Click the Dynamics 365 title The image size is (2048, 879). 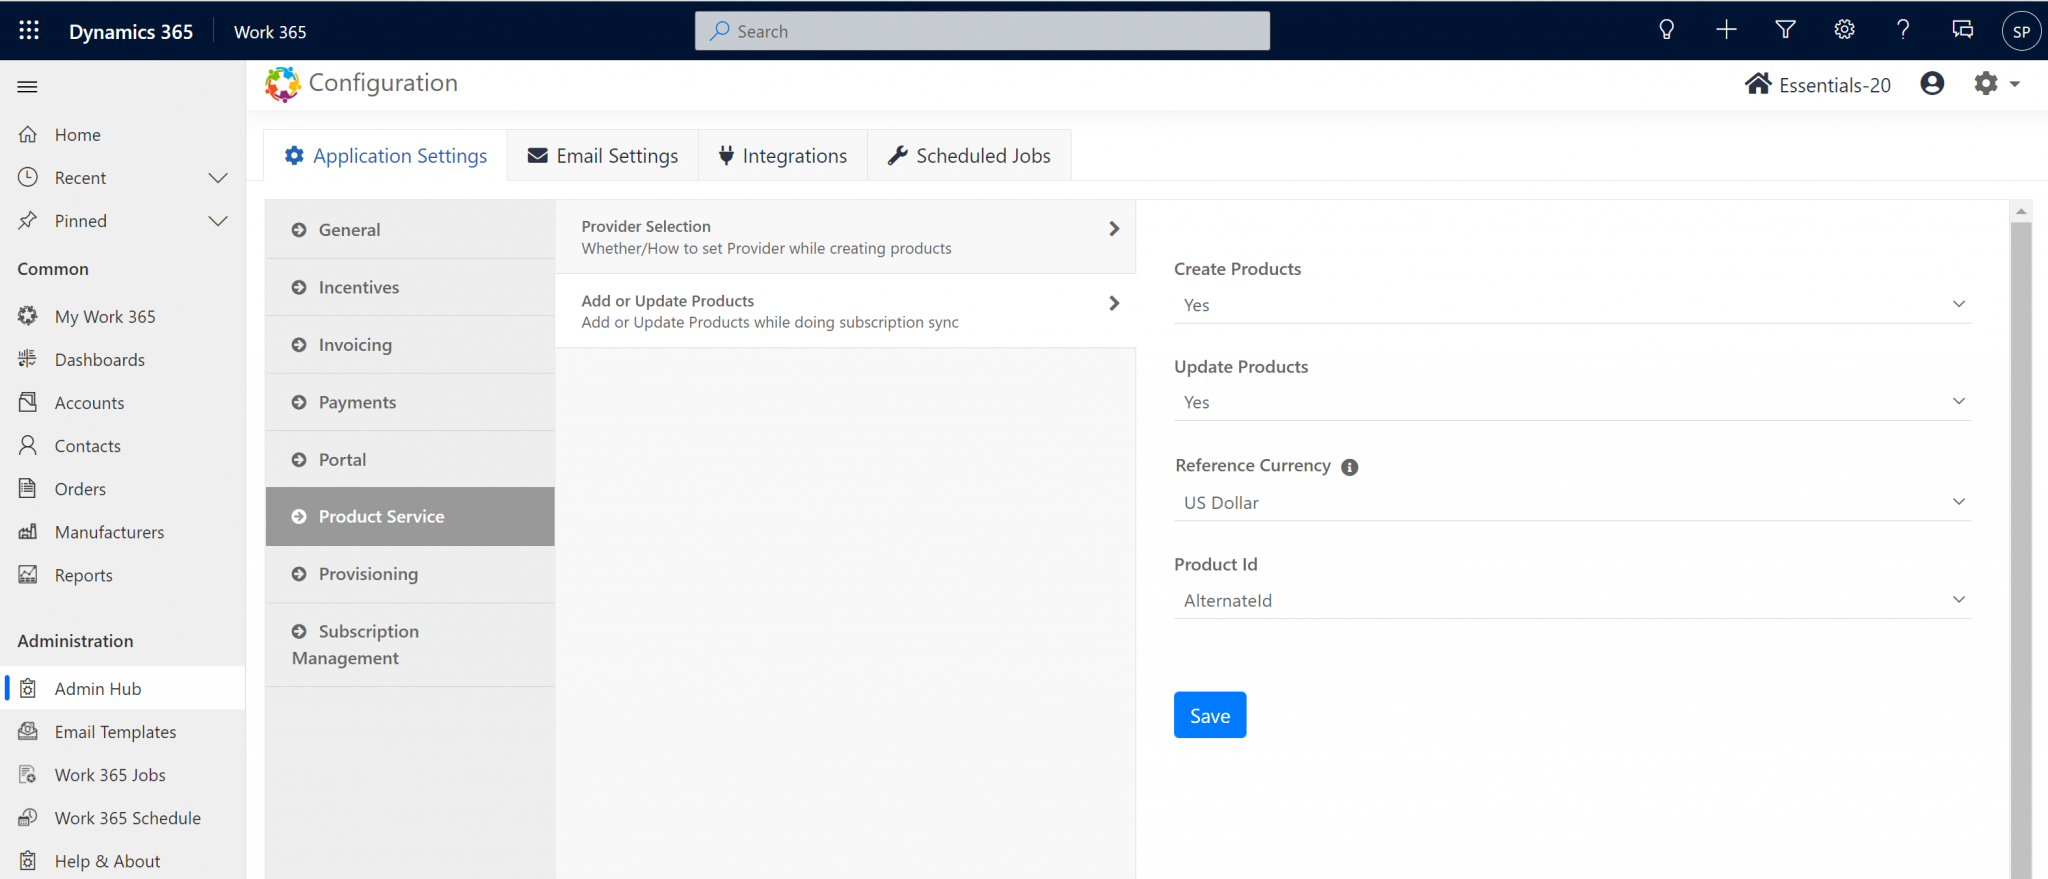131,32
